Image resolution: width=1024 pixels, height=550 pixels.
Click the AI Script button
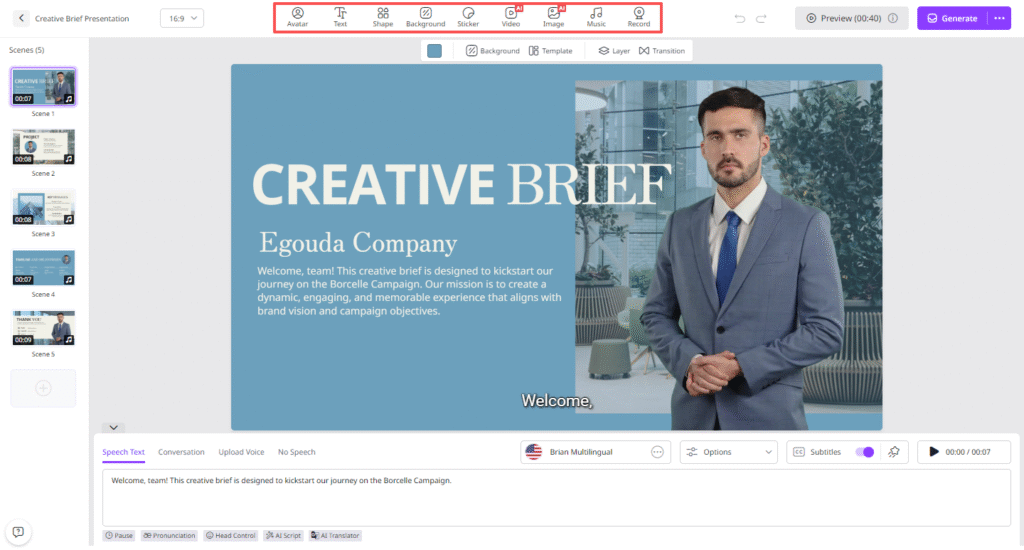tap(283, 536)
